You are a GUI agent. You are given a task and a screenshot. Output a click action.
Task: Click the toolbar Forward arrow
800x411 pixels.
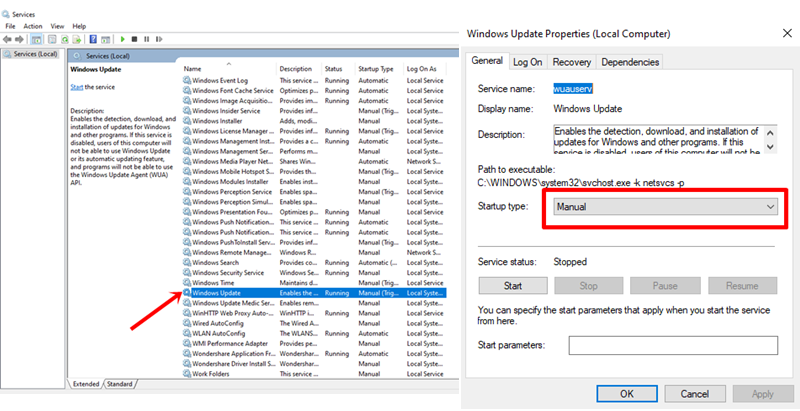pyautogui.click(x=19, y=39)
